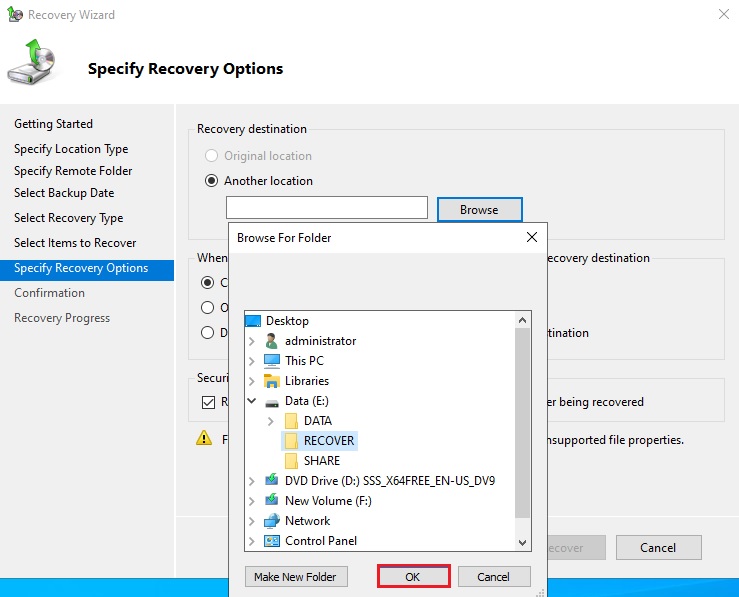The width and height of the screenshot is (739, 597).
Task: Expand the DATA folder node
Action: (271, 421)
